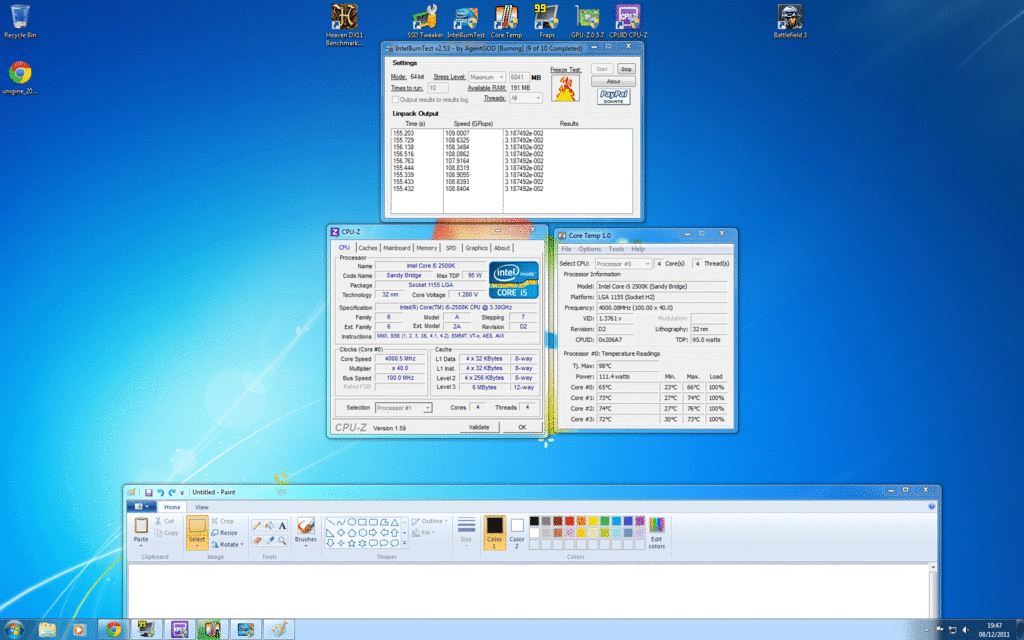Open Windows Explorer from the taskbar

tap(48, 630)
